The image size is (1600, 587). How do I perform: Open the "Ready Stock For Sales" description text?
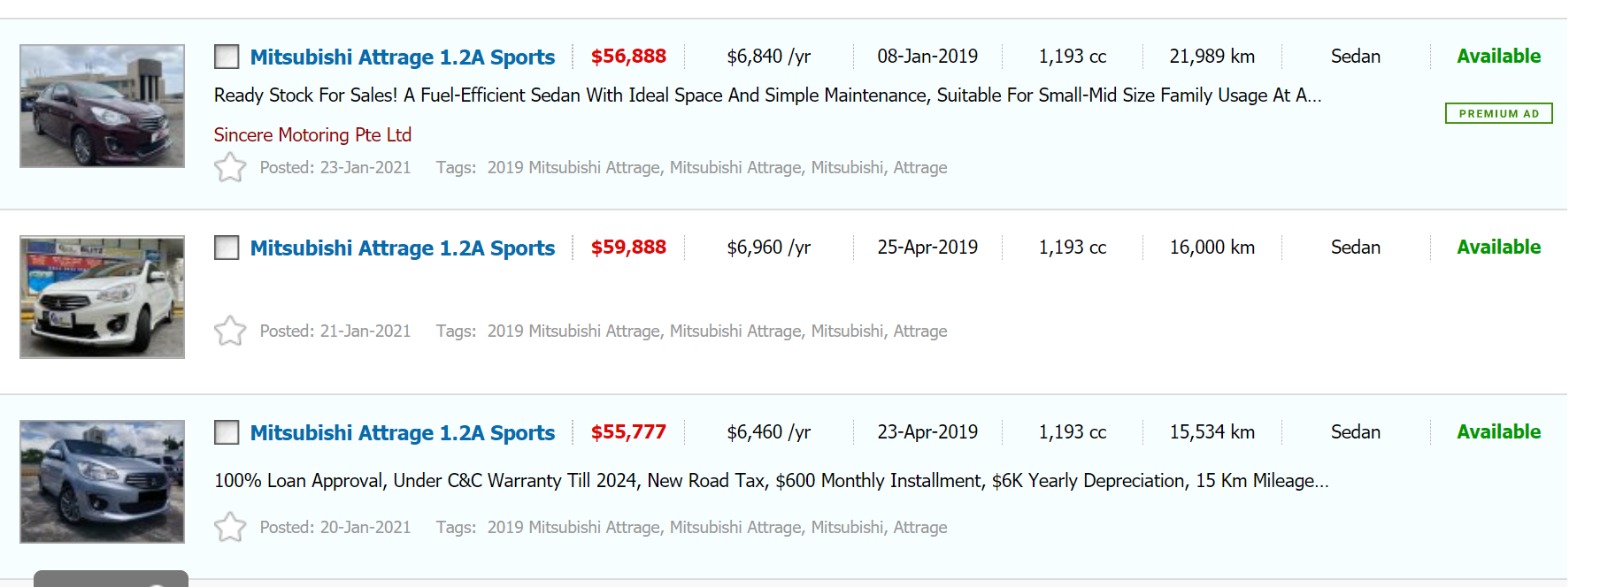pos(767,96)
